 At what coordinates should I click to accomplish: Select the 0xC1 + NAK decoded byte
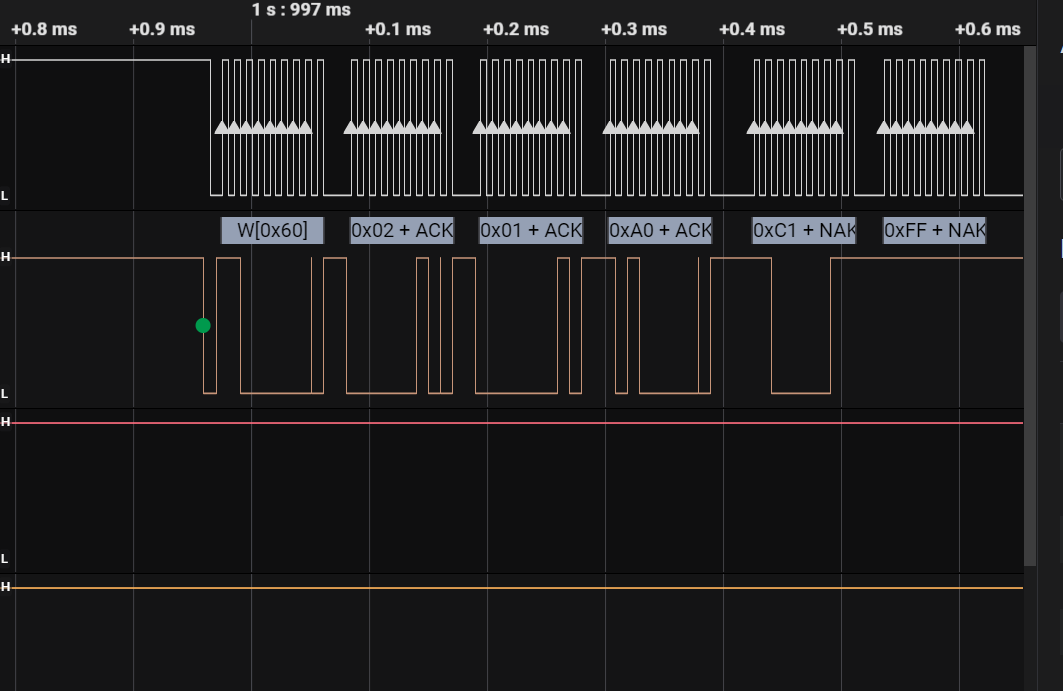click(804, 230)
